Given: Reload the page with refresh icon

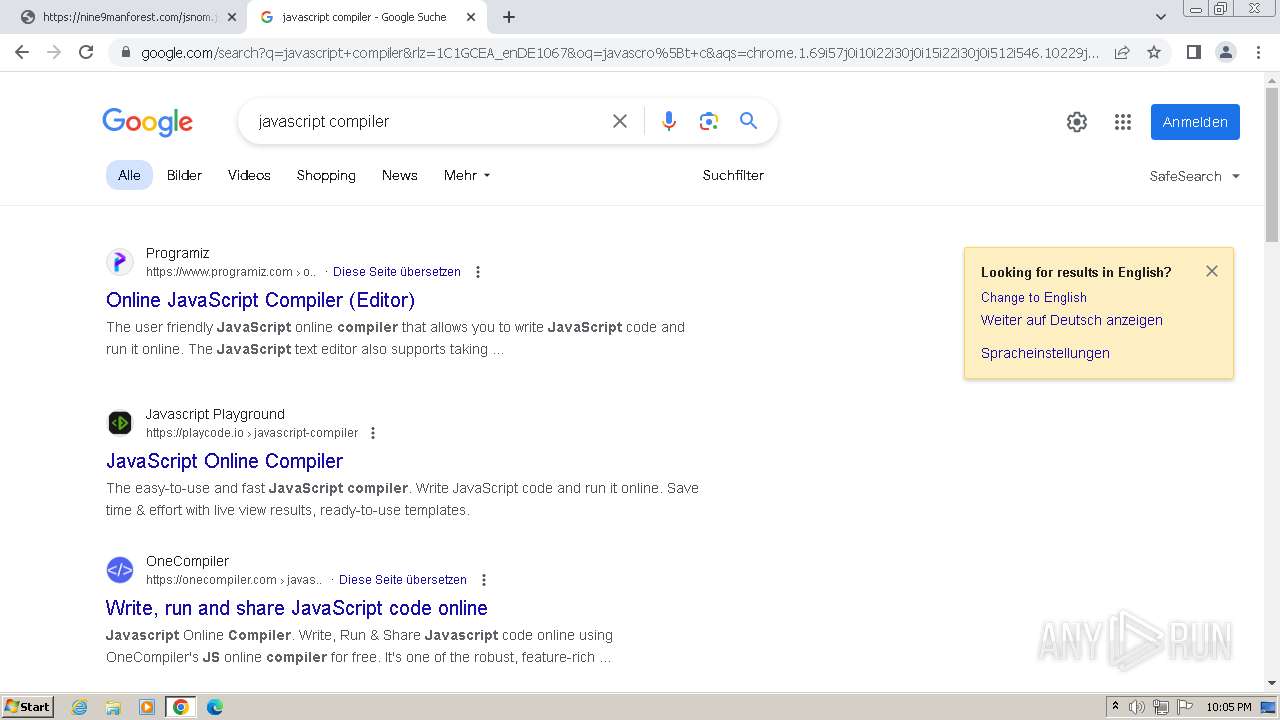Looking at the screenshot, I should [86, 52].
